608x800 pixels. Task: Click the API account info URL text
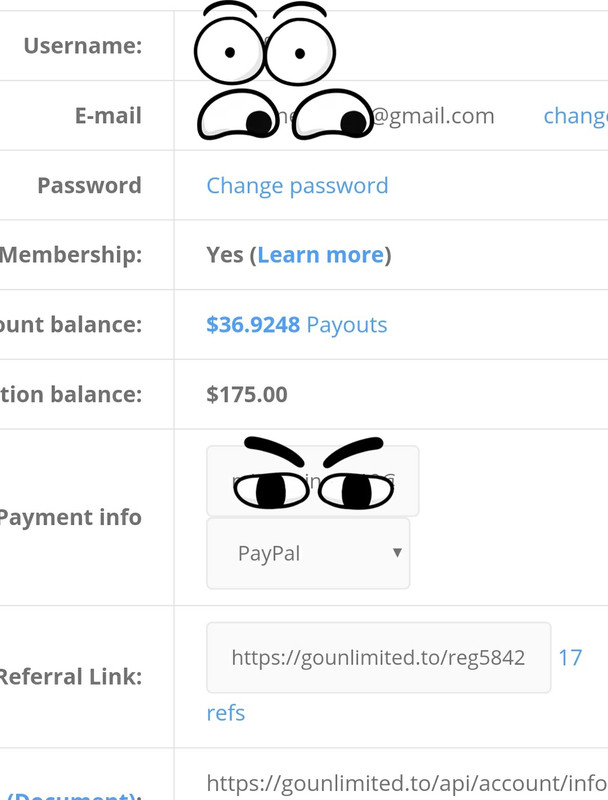(406, 782)
